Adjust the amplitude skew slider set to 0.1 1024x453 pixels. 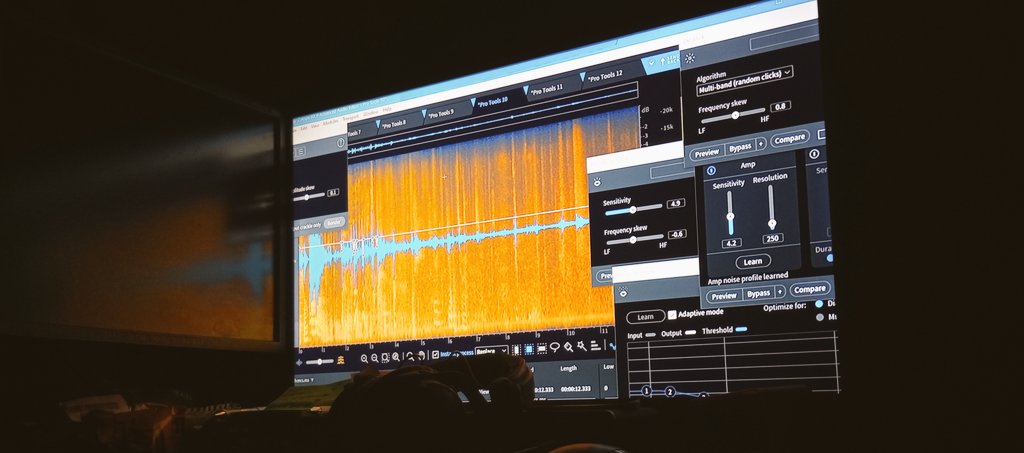[x=309, y=196]
